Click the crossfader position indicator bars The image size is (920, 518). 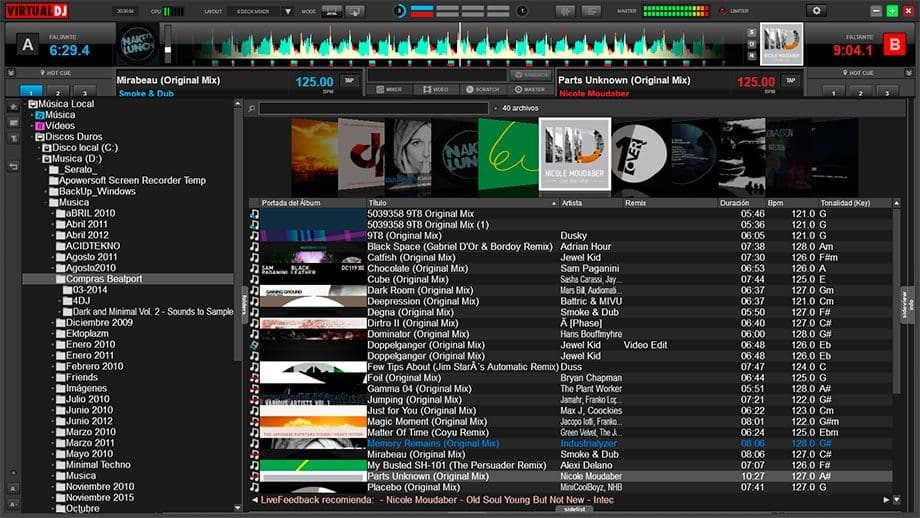pyautogui.click(x=459, y=11)
